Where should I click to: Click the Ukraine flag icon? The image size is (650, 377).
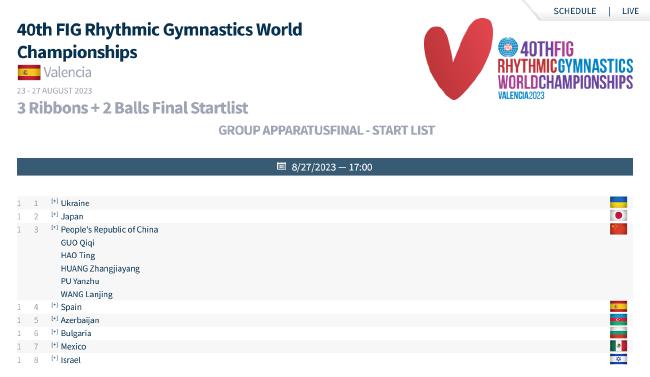[618, 202]
